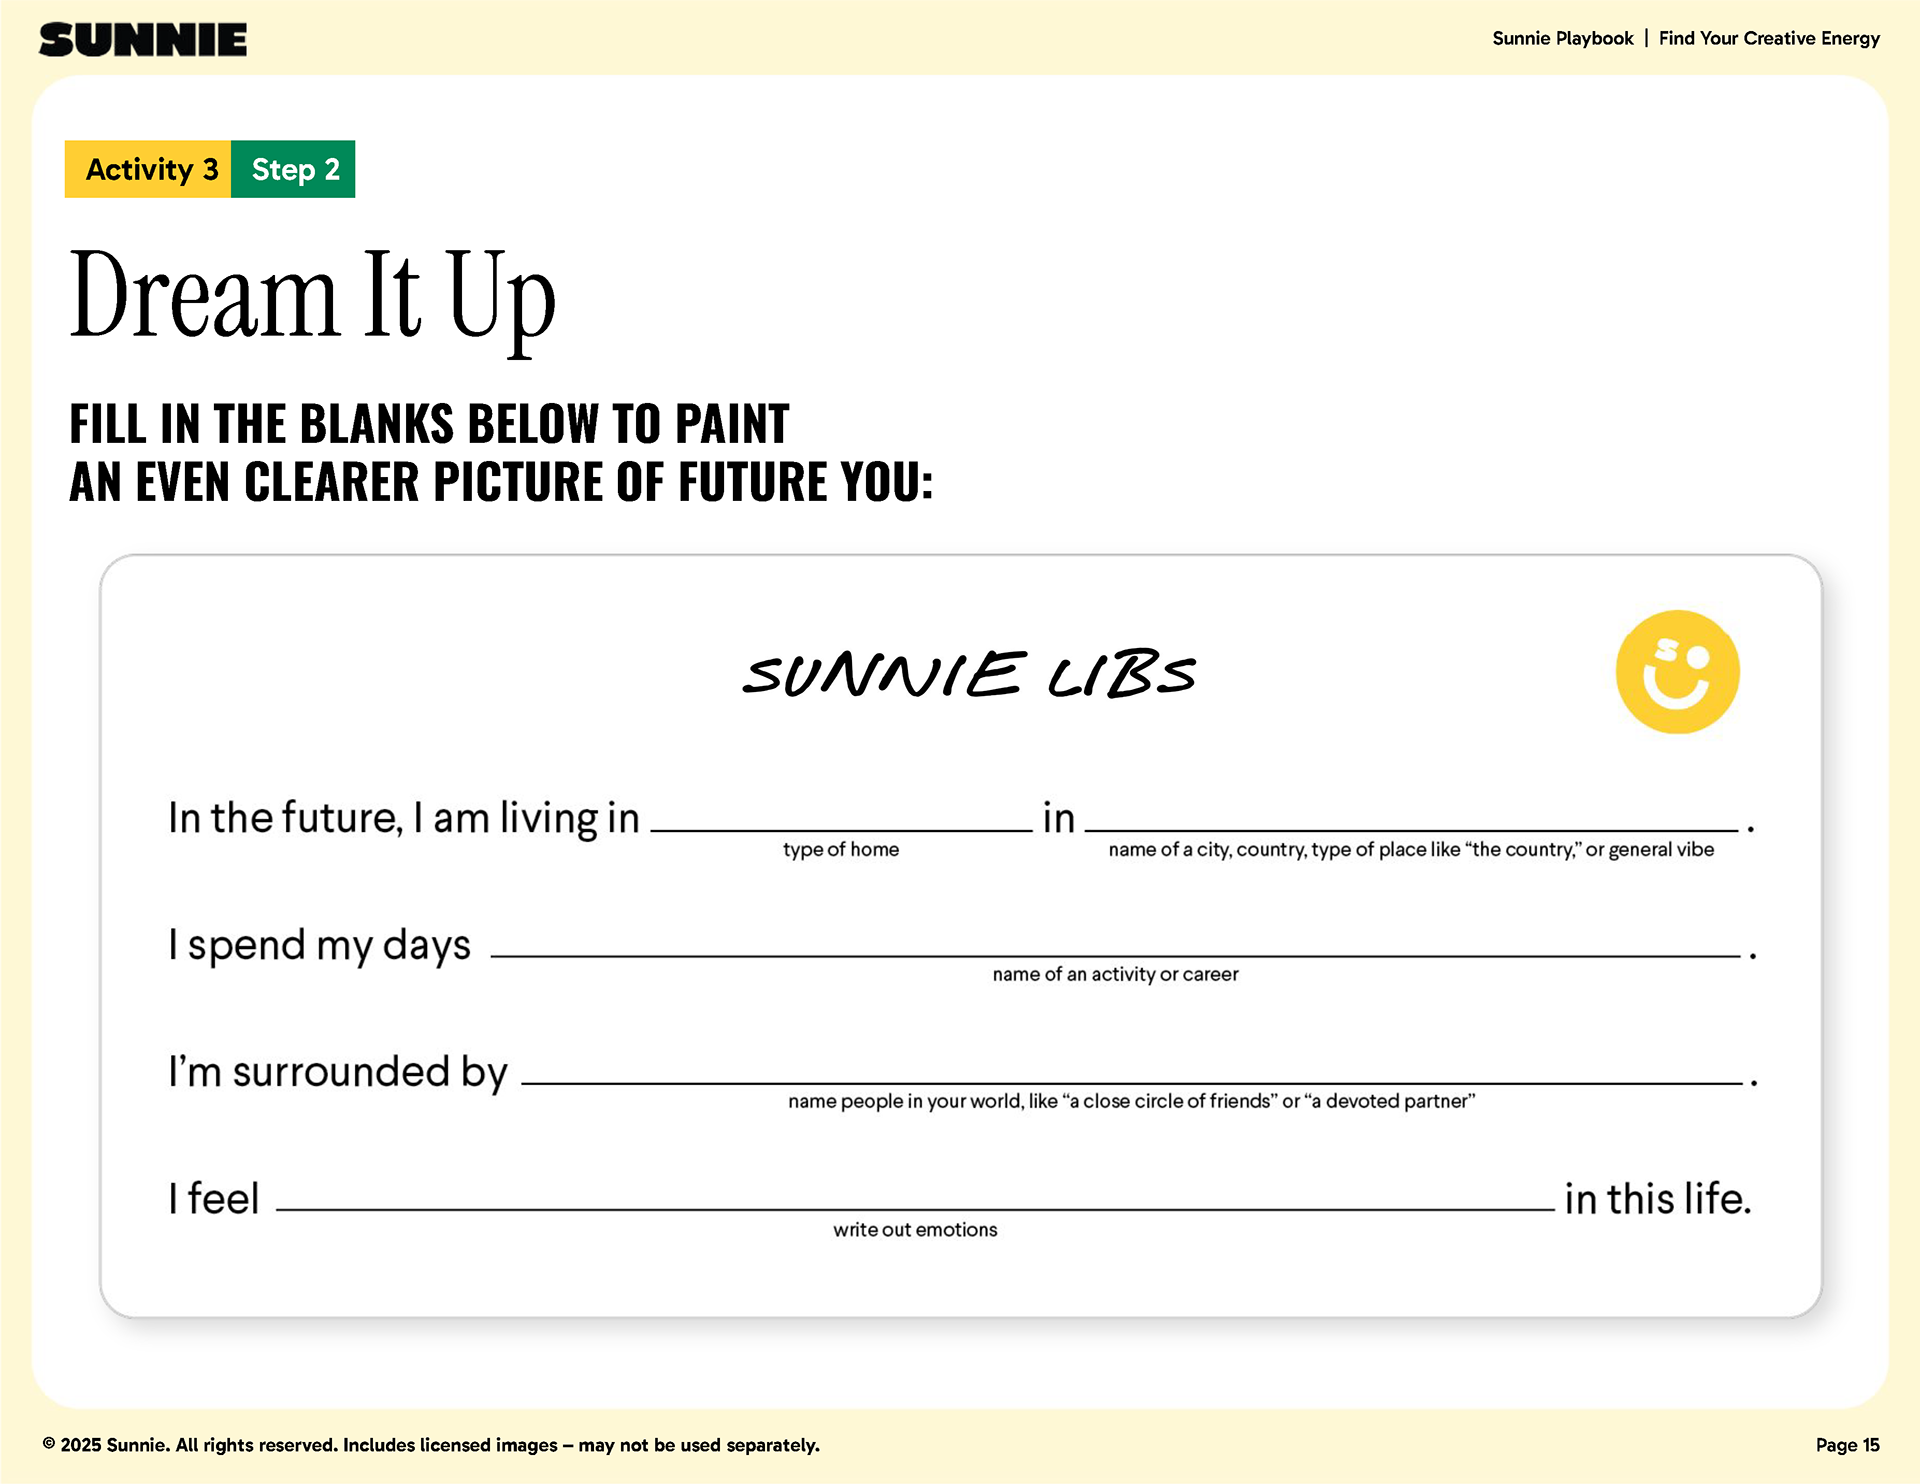Click the Activity 3 yellow badge

click(x=149, y=169)
